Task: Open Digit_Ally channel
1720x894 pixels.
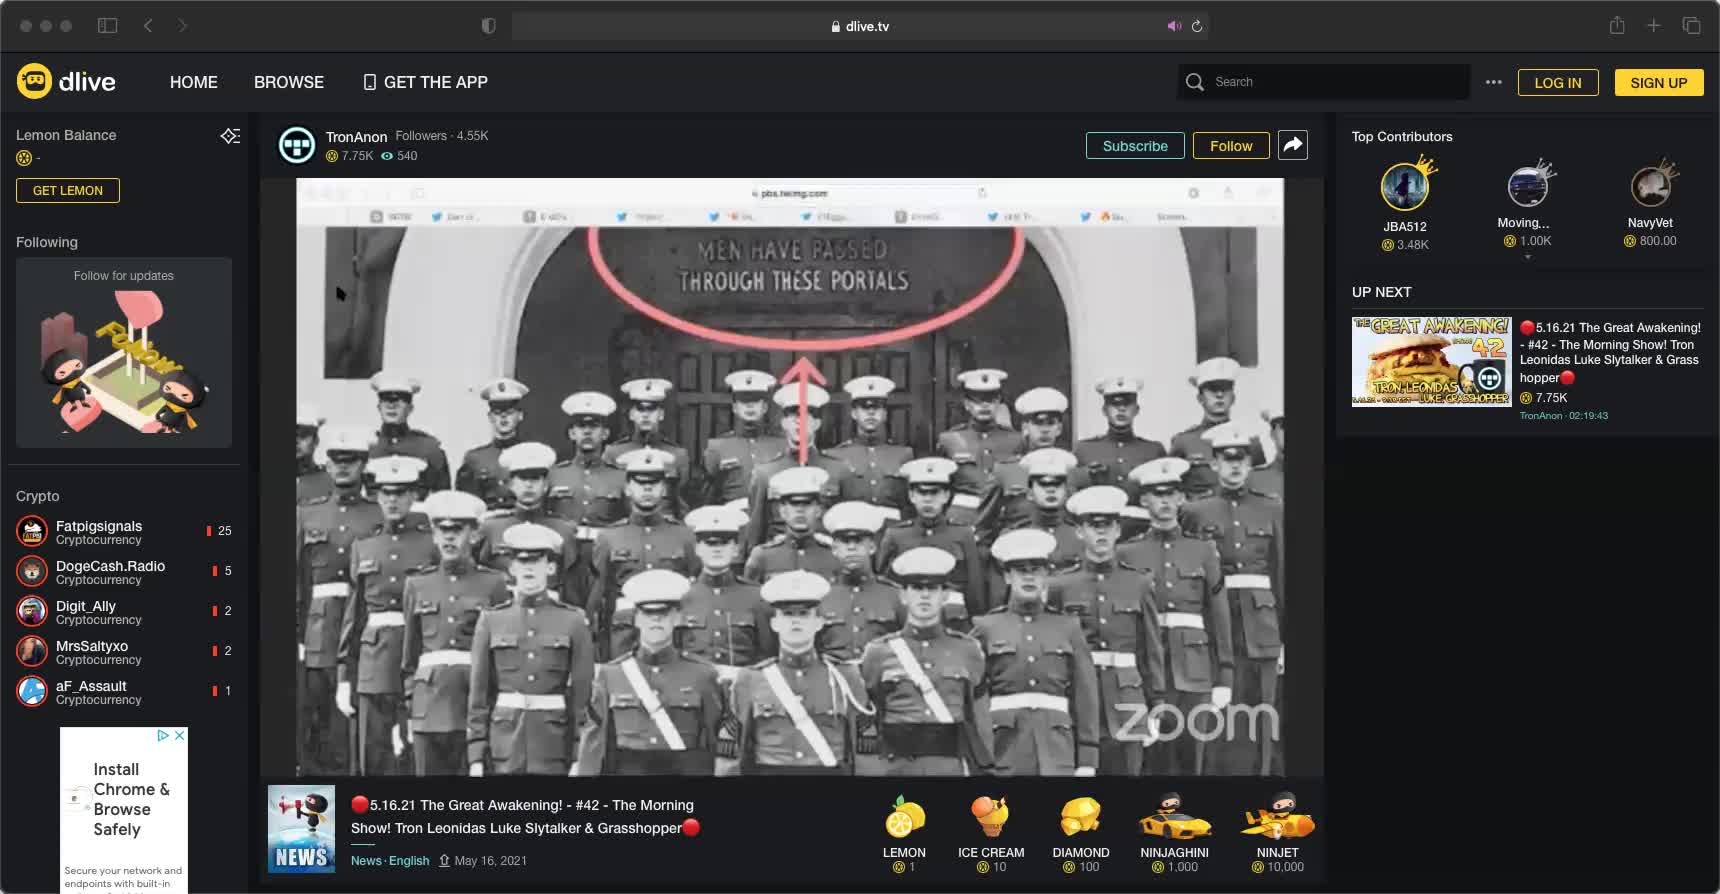Action: coord(124,611)
